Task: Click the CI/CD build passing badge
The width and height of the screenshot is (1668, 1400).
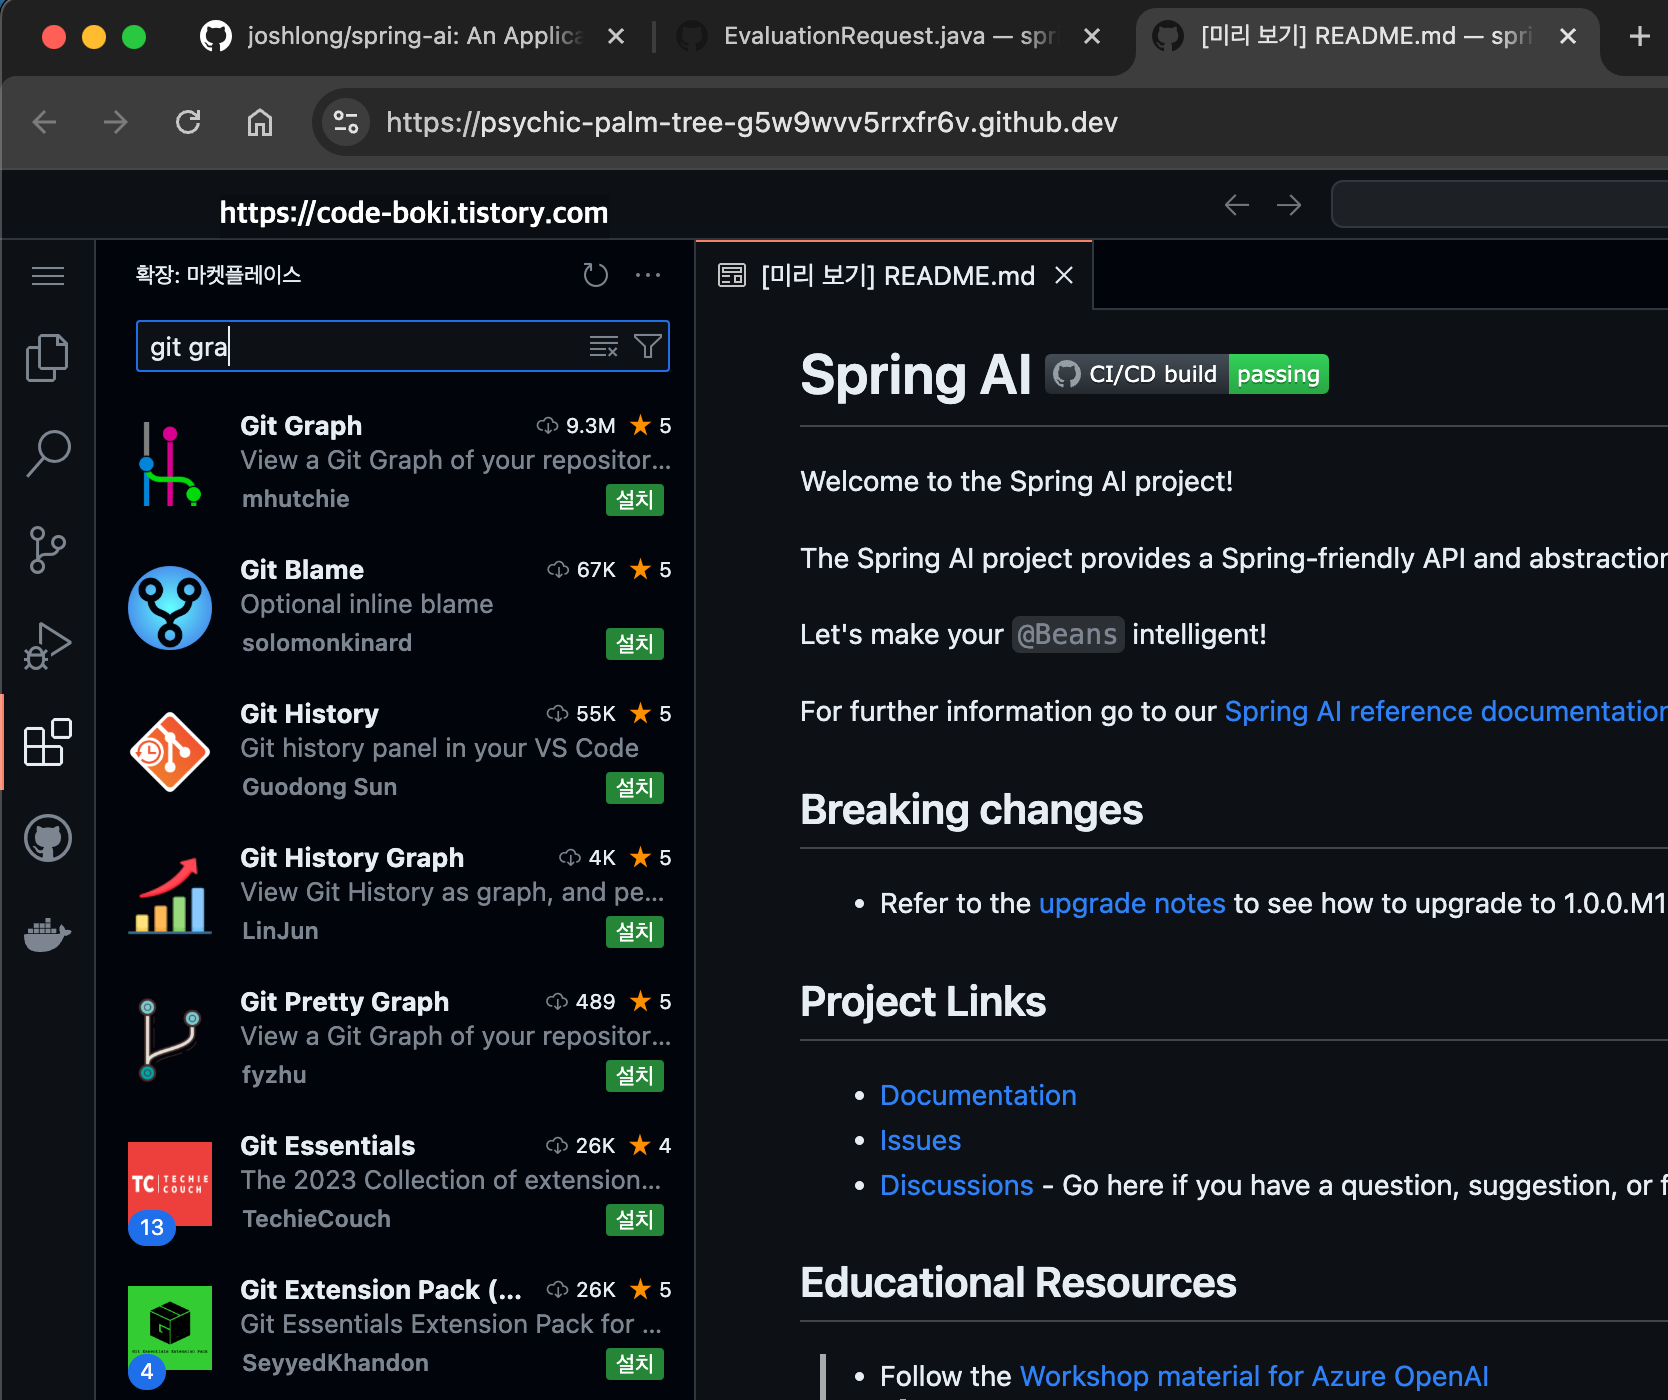Action: (x=1187, y=374)
